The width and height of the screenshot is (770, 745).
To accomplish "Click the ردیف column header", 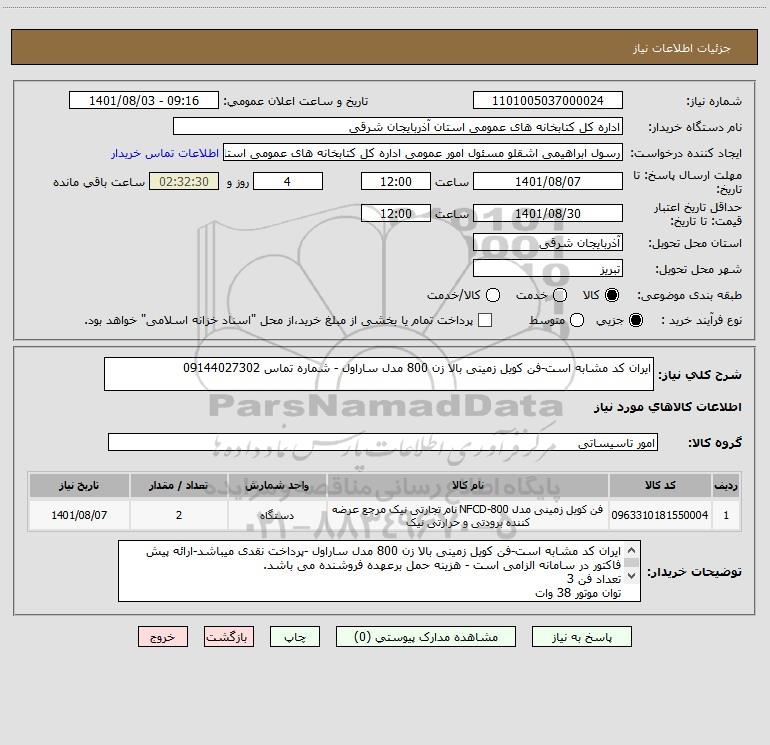I will click(726, 485).
